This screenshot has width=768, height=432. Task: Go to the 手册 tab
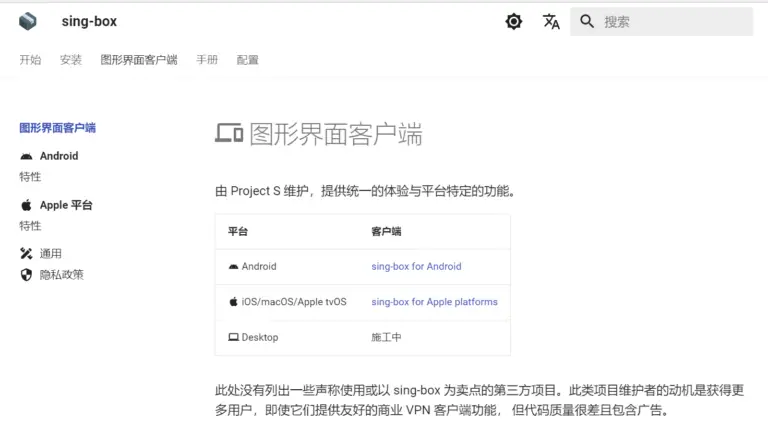point(207,60)
